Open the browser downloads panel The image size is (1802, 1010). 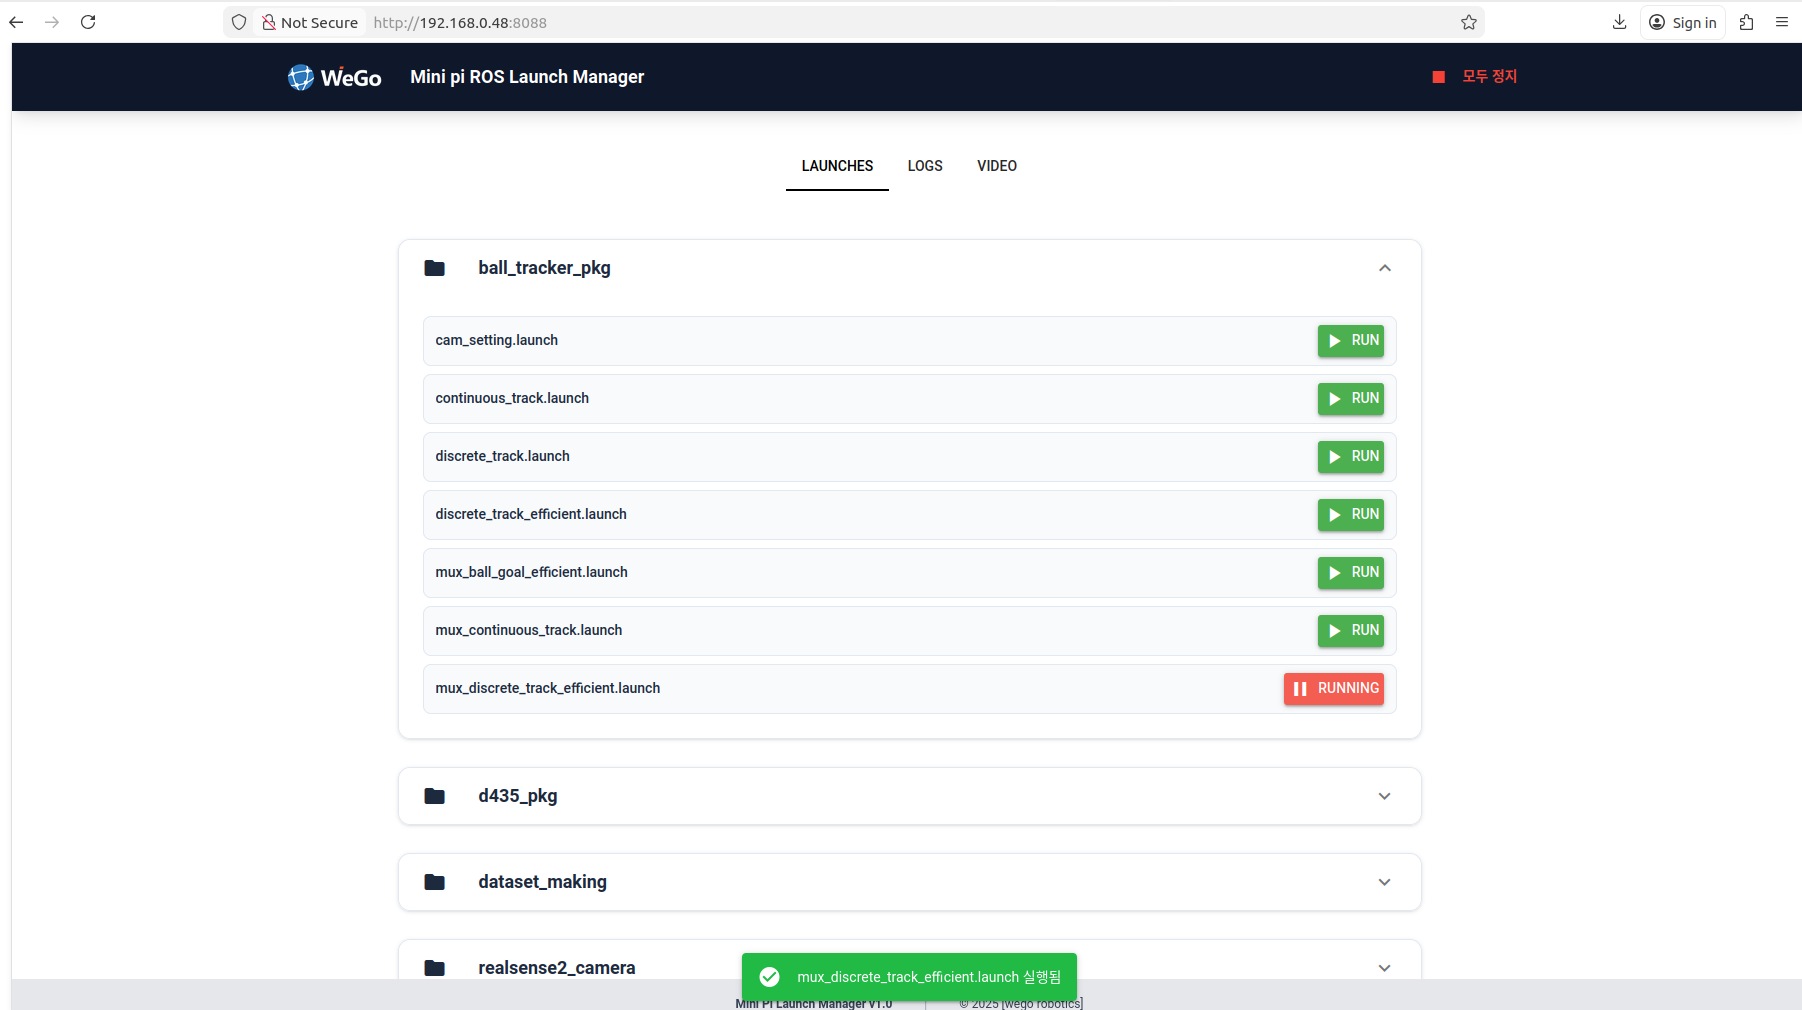pyautogui.click(x=1619, y=22)
